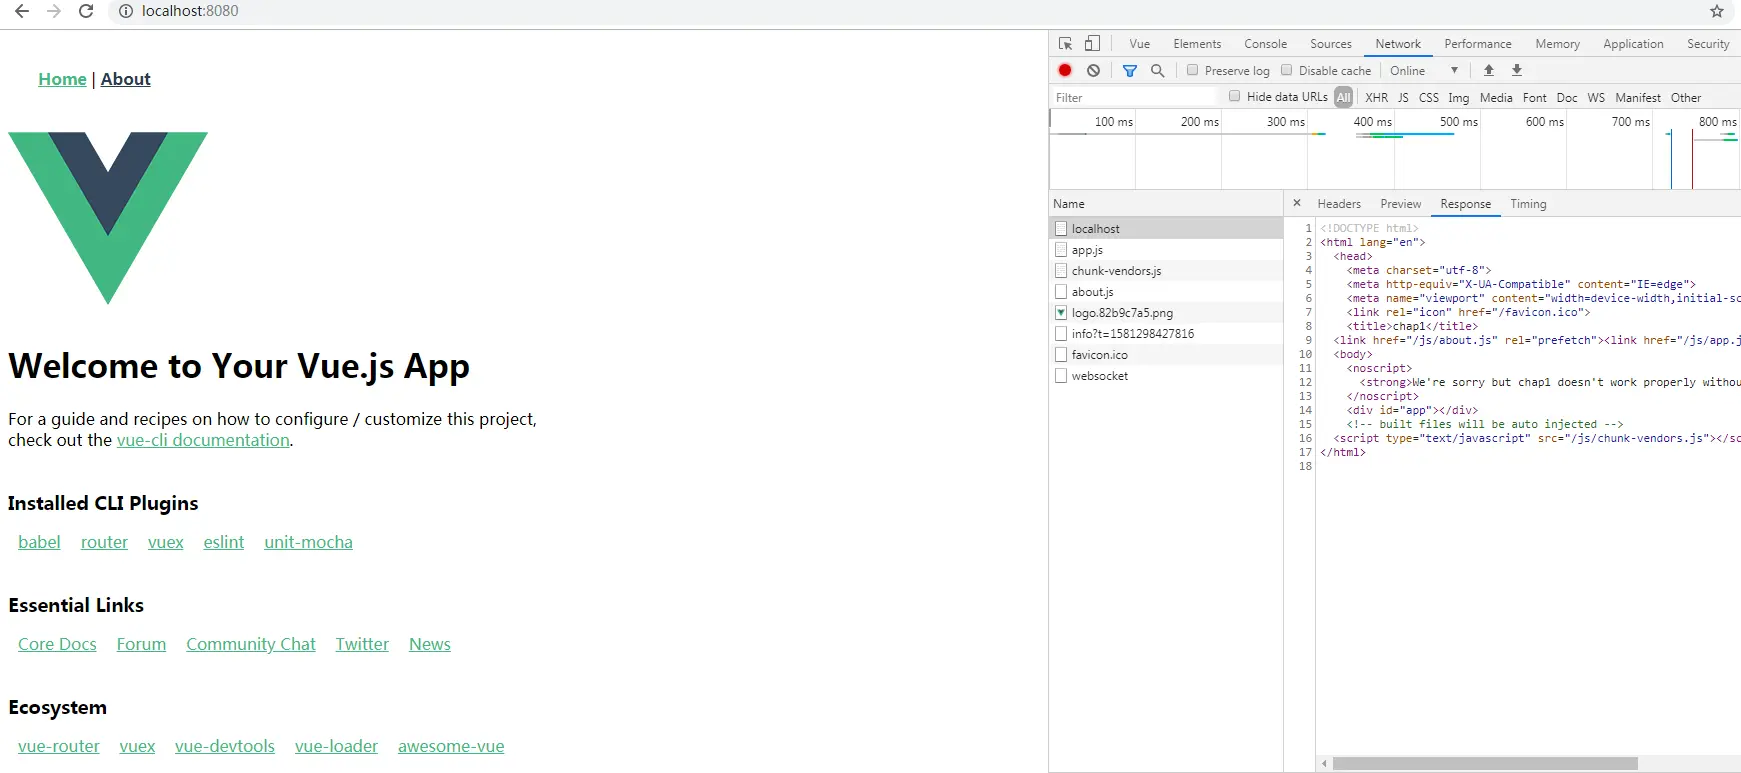Open the About navigation link
The image size is (1741, 773).
click(x=125, y=79)
